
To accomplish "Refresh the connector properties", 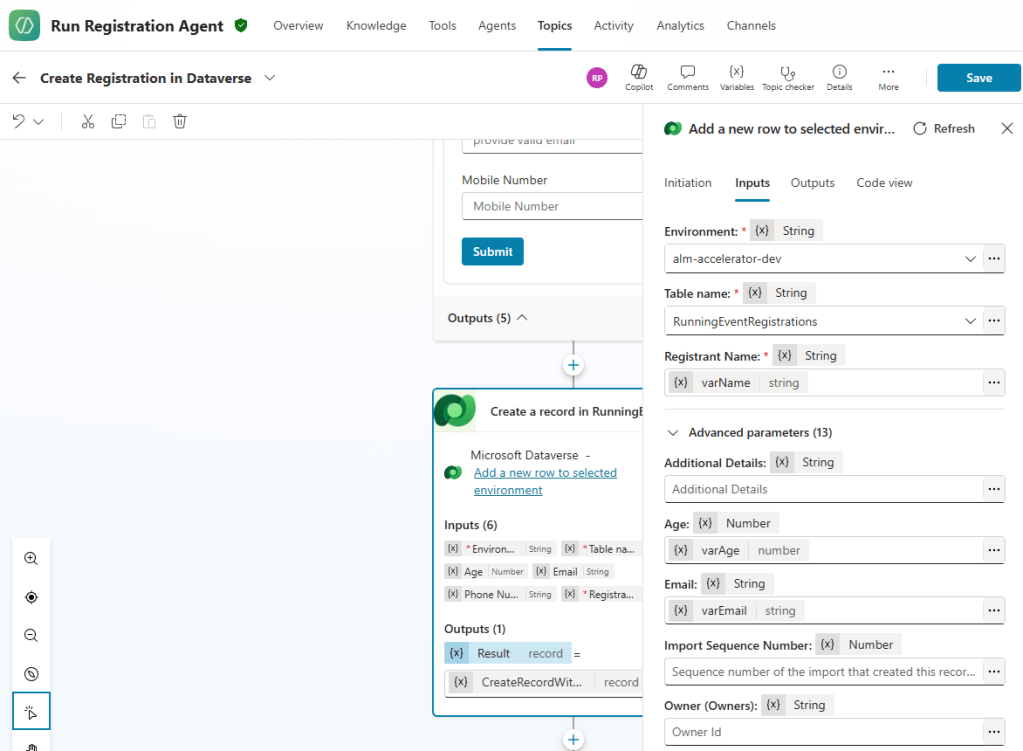I will 943,129.
